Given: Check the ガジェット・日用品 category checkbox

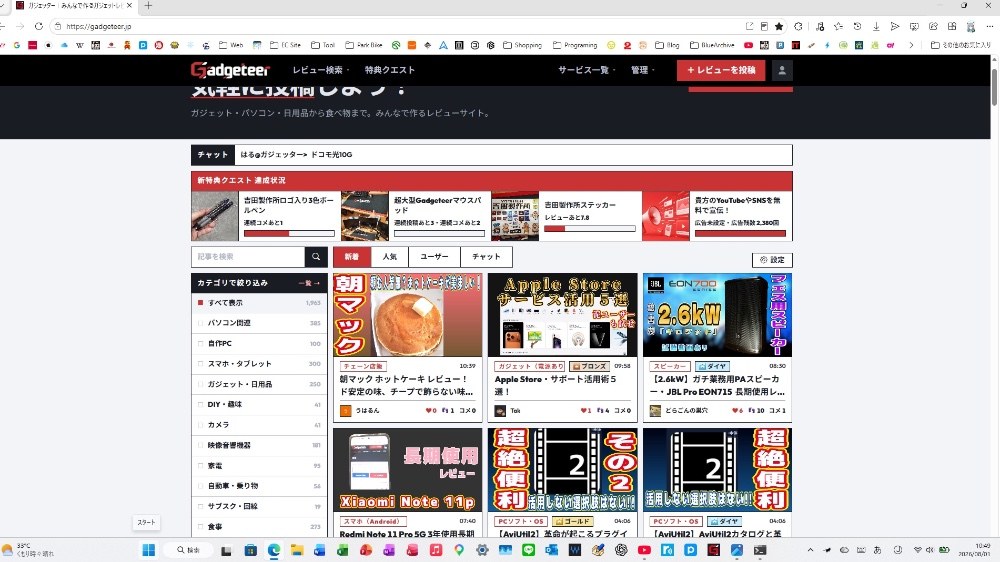Looking at the screenshot, I should tap(200, 384).
